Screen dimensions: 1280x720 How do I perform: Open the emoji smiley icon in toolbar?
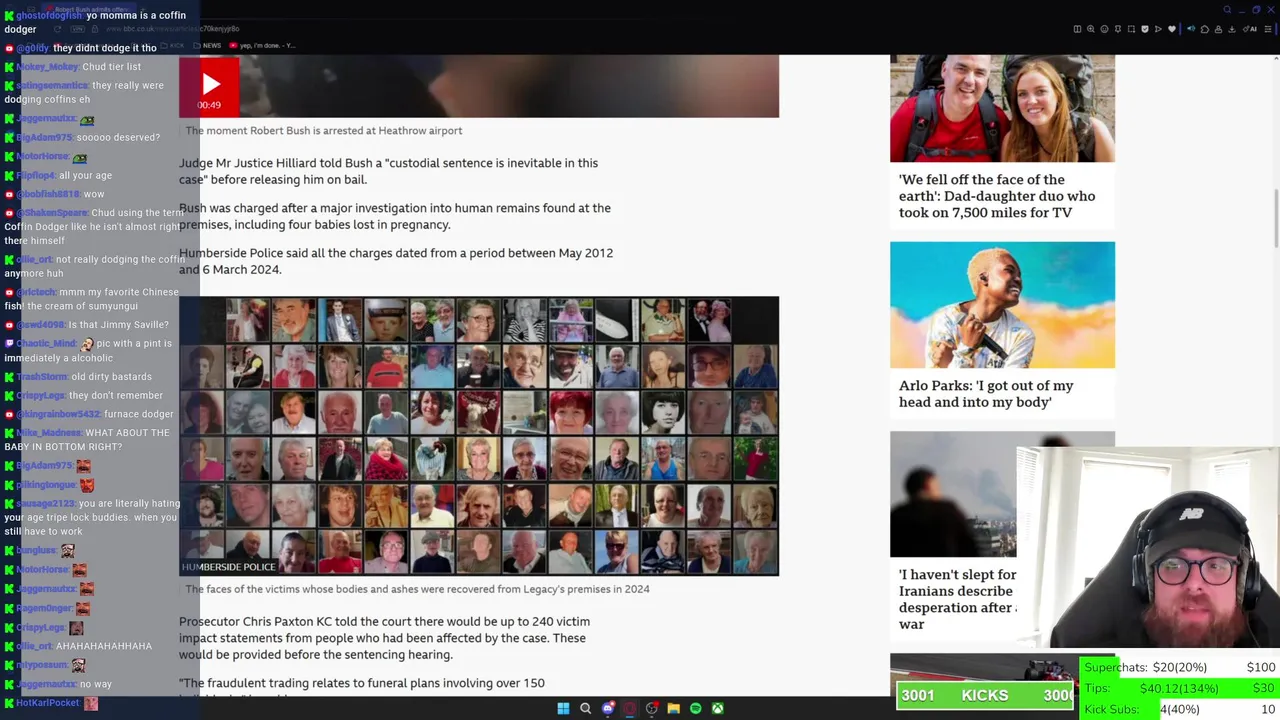pyautogui.click(x=1104, y=29)
